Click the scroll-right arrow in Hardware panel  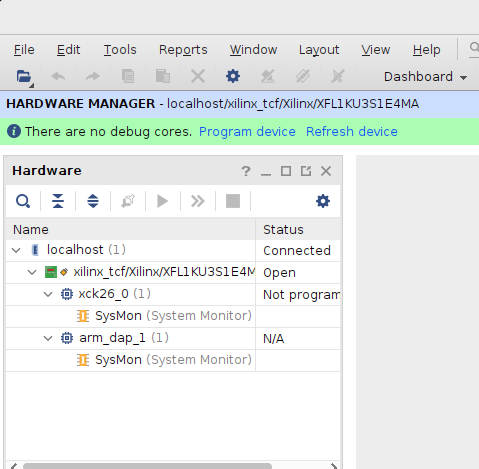click(x=334, y=466)
